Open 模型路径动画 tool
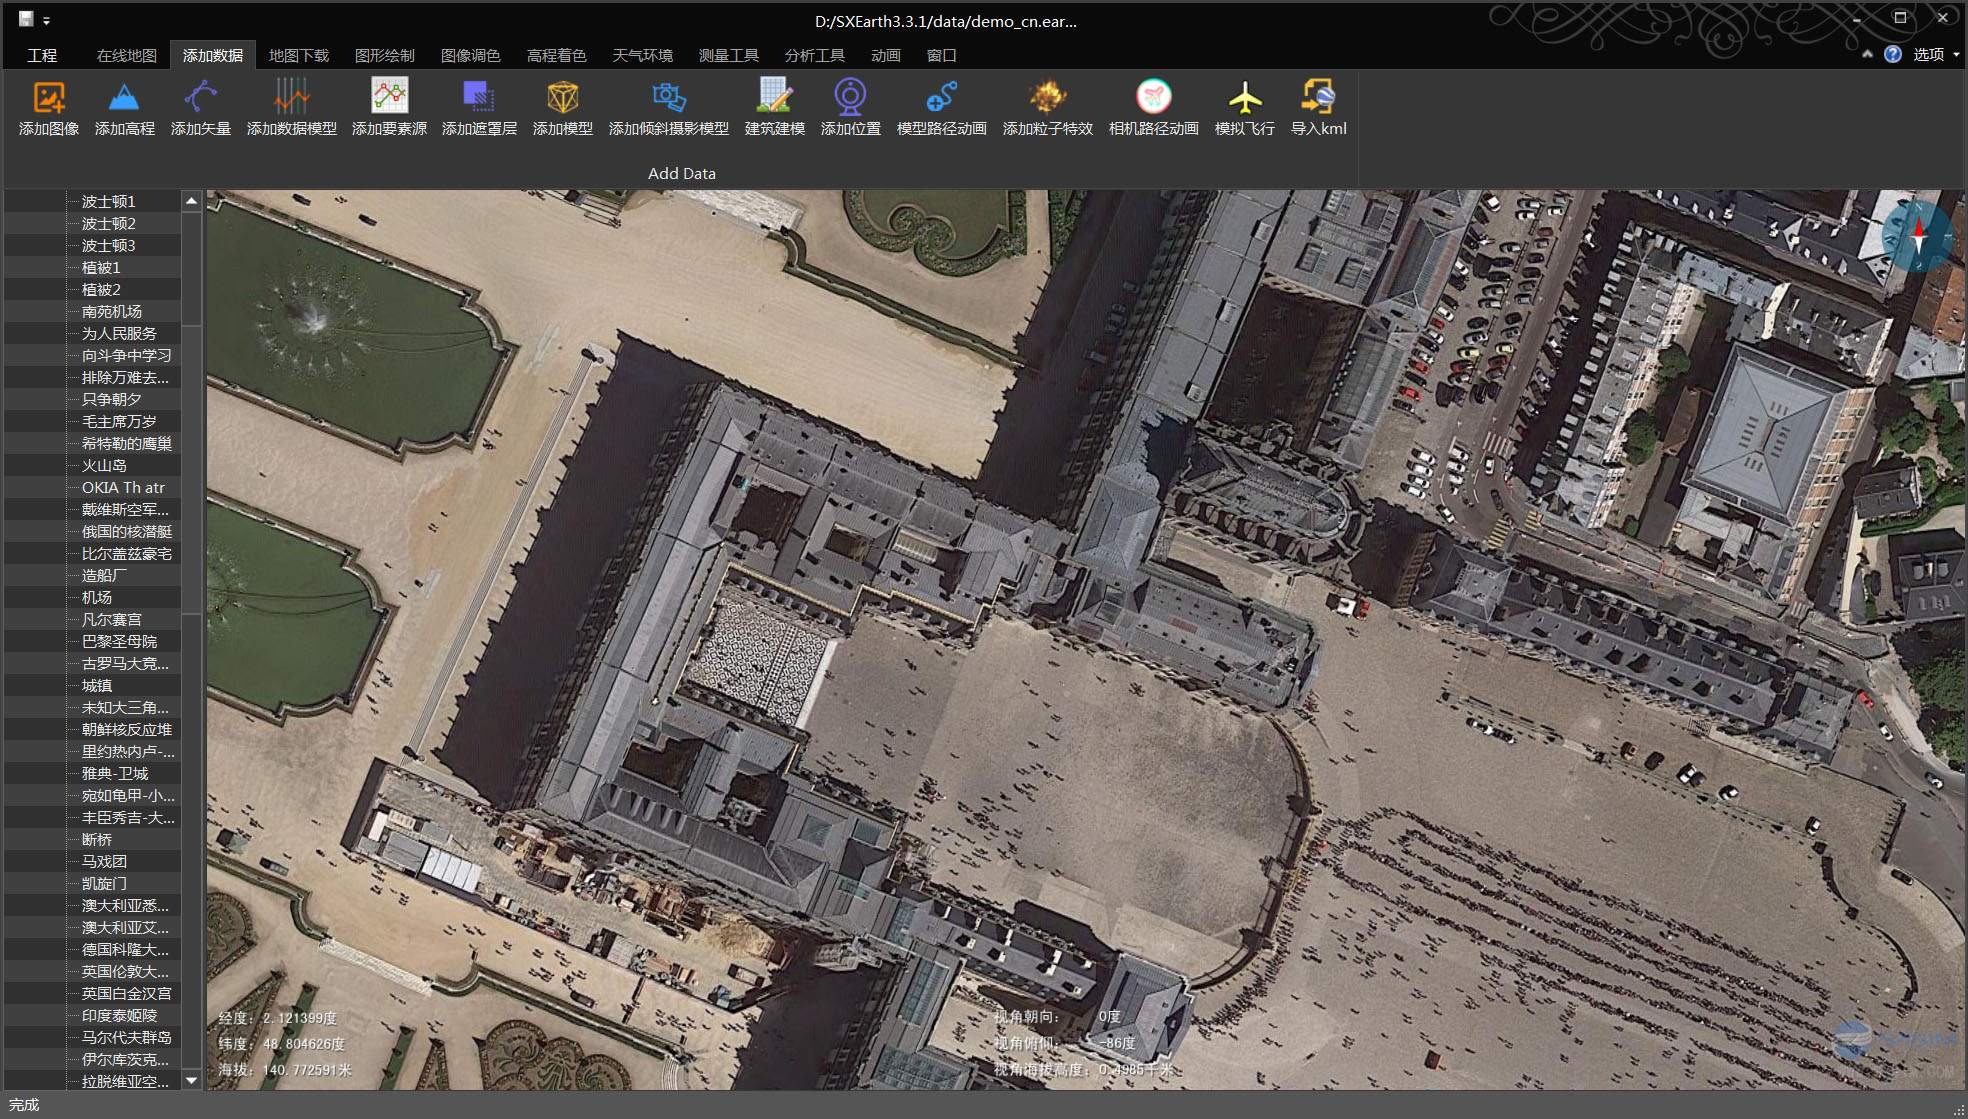The height and width of the screenshot is (1119, 1968). tap(941, 108)
